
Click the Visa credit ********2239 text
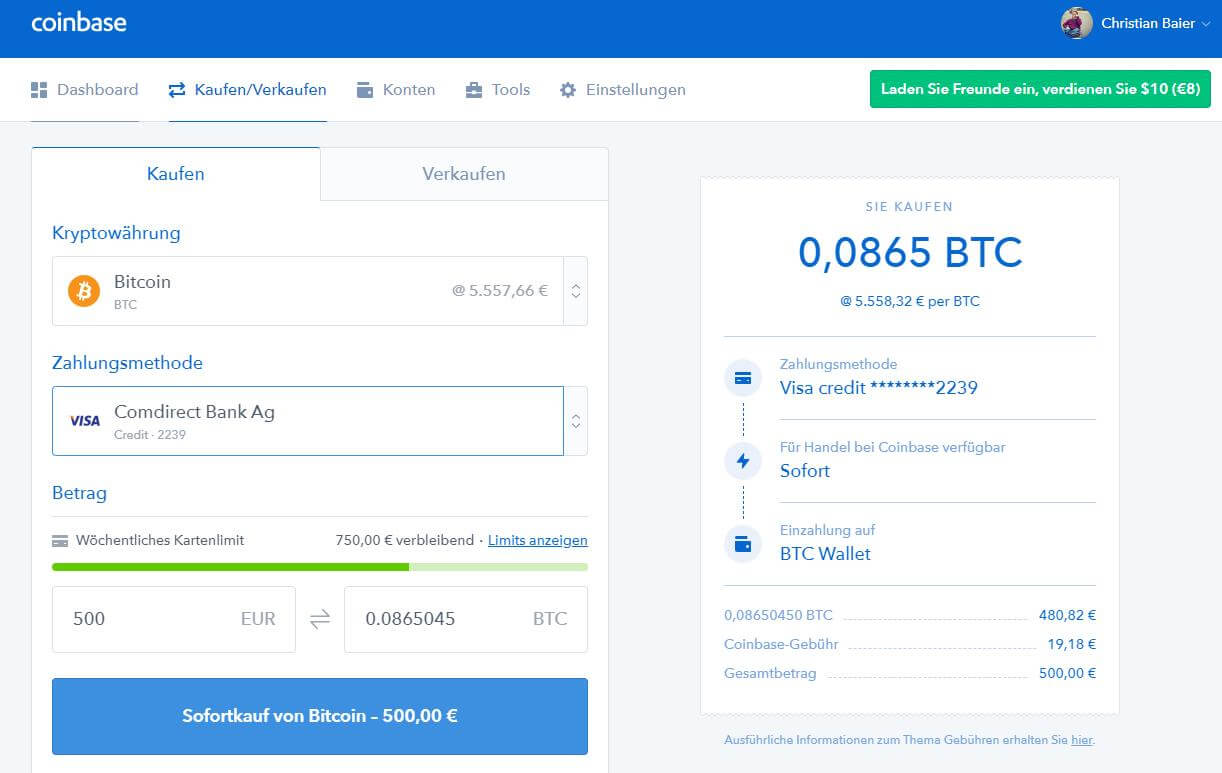[x=879, y=388]
